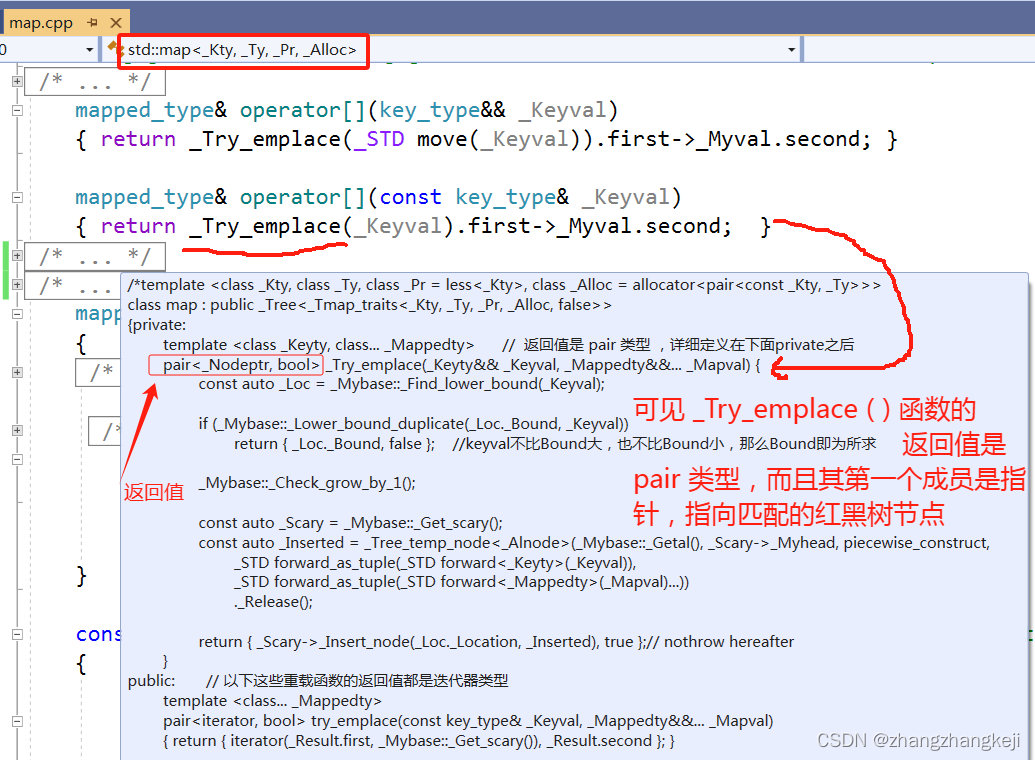Collapse the operator[](const key_type& _Keyval) function
Image resolution: width=1035 pixels, height=760 pixels.
point(17,197)
